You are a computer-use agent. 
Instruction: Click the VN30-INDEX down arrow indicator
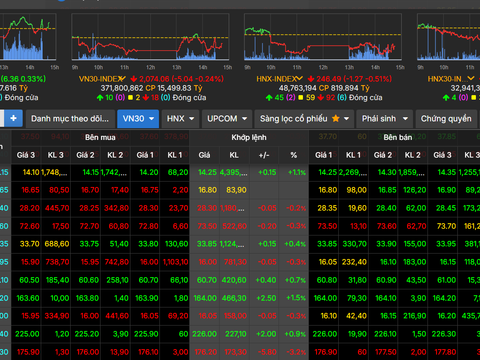[134, 79]
